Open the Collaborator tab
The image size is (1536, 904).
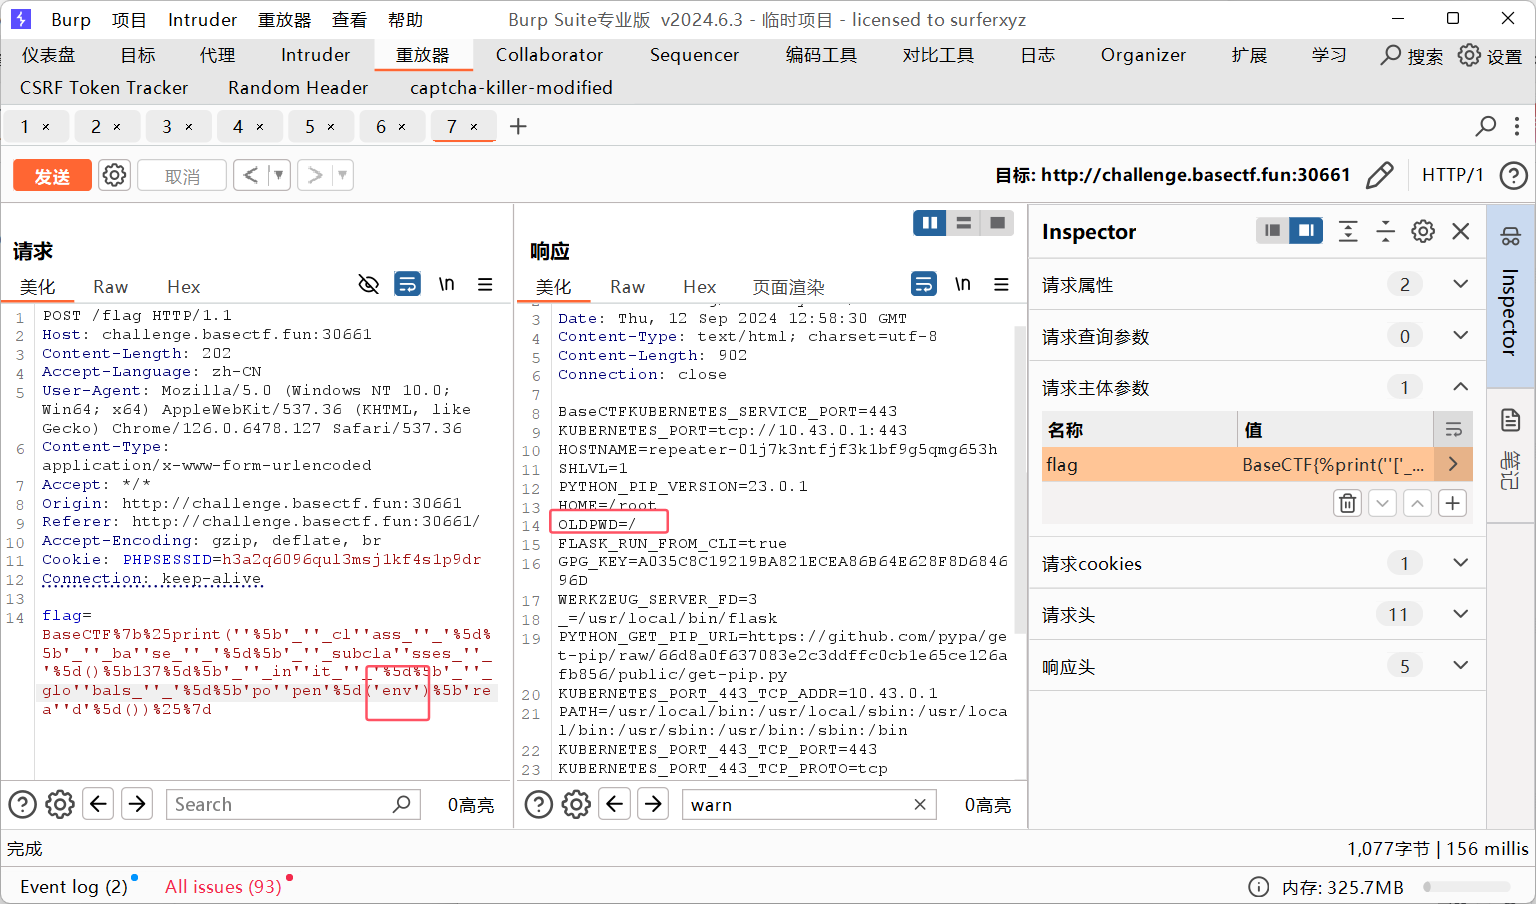(549, 55)
